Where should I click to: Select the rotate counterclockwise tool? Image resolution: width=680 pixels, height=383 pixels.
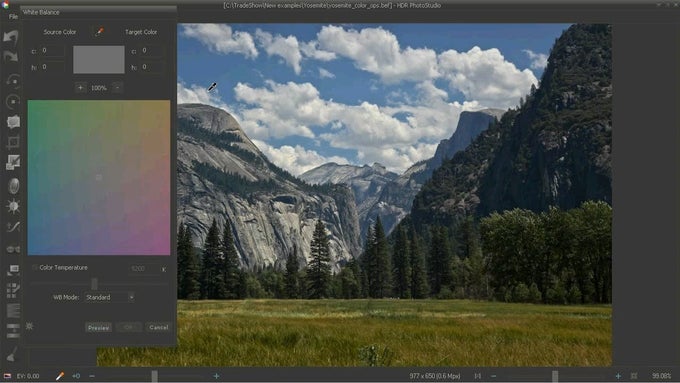point(13,81)
